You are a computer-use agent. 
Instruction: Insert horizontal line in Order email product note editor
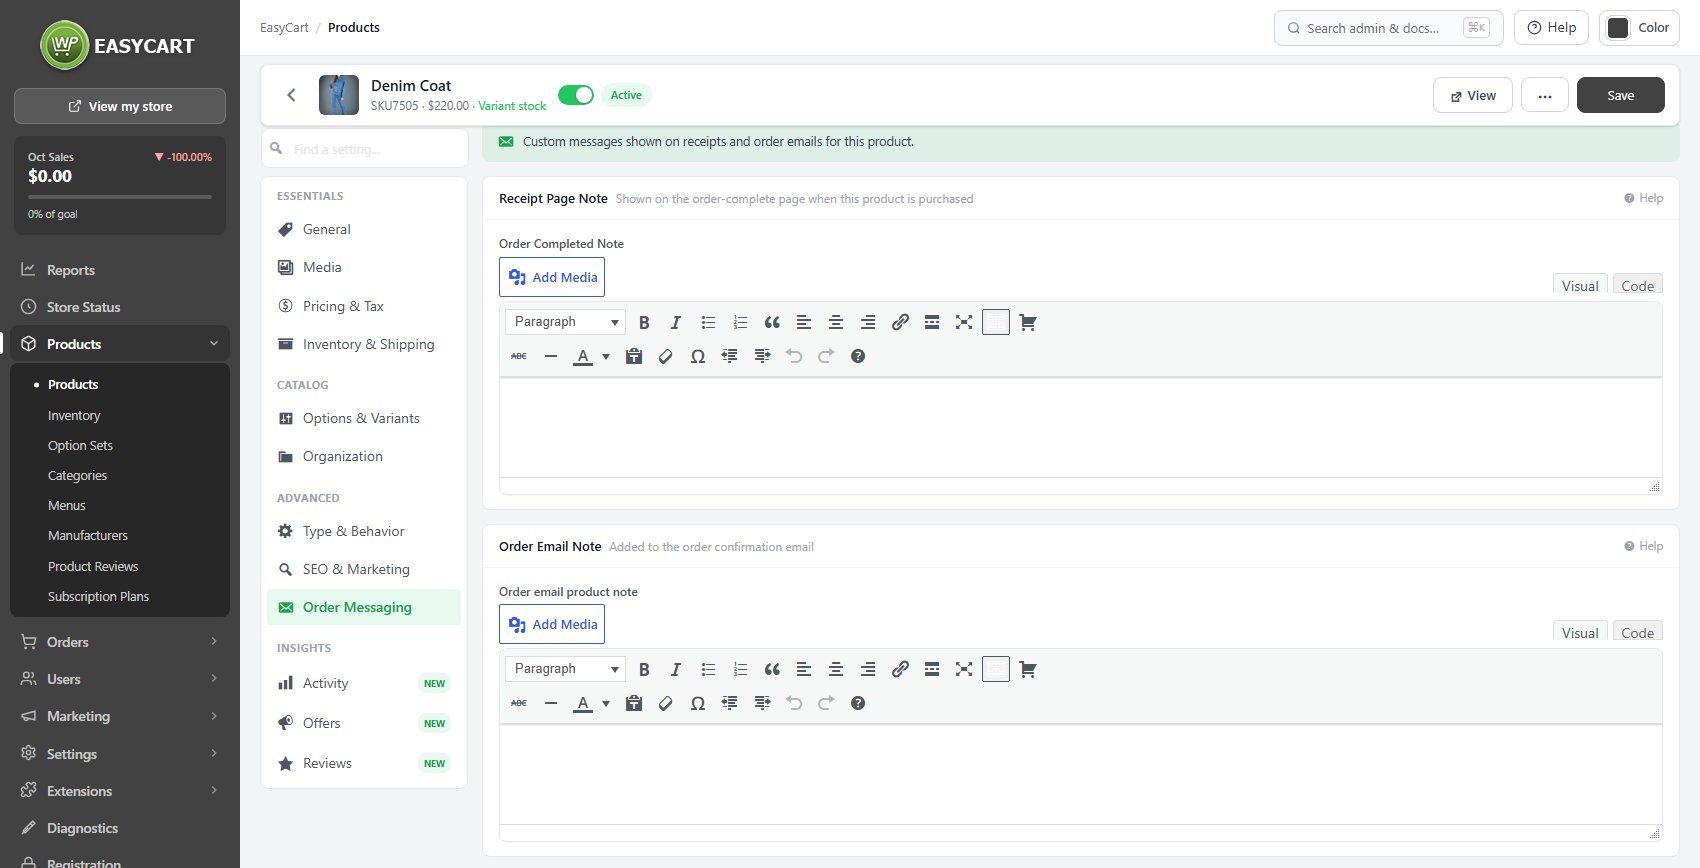(x=551, y=703)
